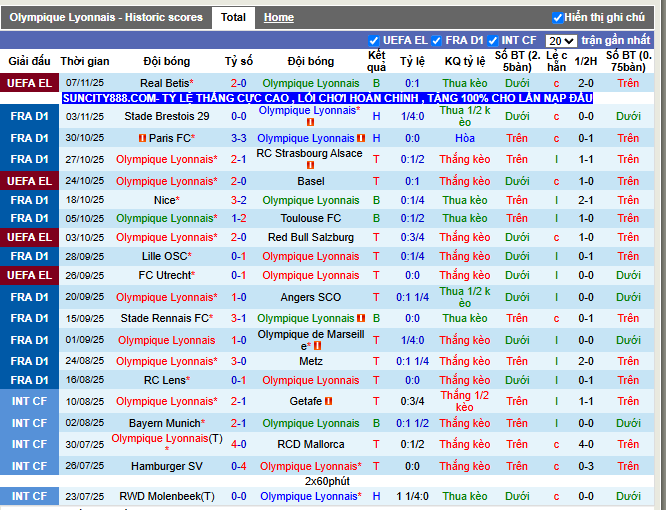Click red card icon under Olympique Lyonnais on 03/11/25
Viewport: 666px width, 510px height.
coord(310,122)
